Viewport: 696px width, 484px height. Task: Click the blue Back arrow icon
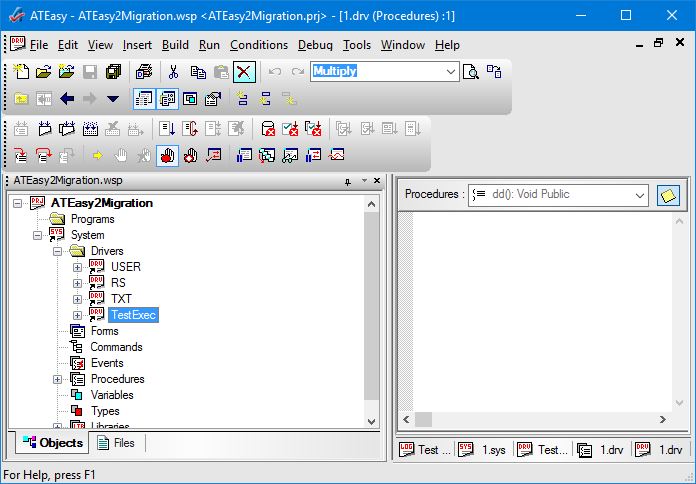click(67, 99)
